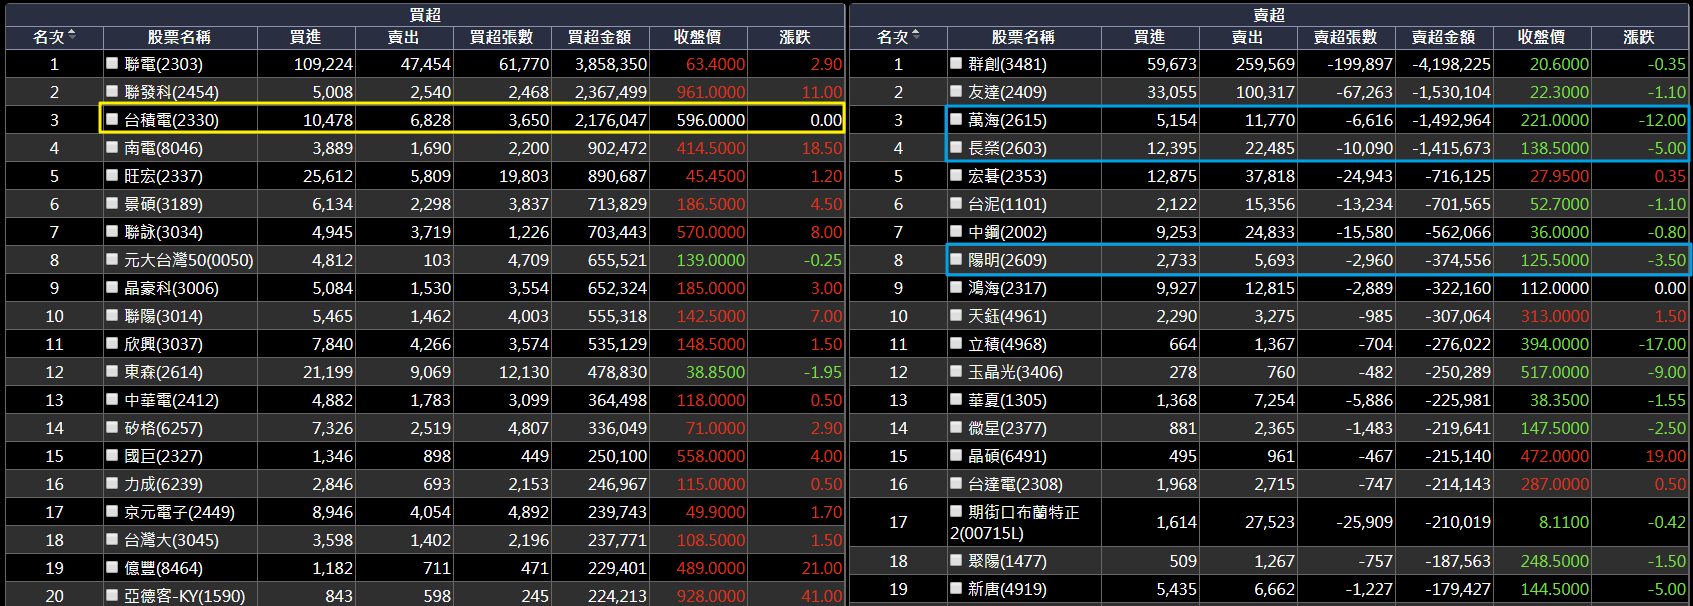This screenshot has height=606, width=1693.
Task: Click the 股票名稱 header in 買超 table
Action: 179,37
